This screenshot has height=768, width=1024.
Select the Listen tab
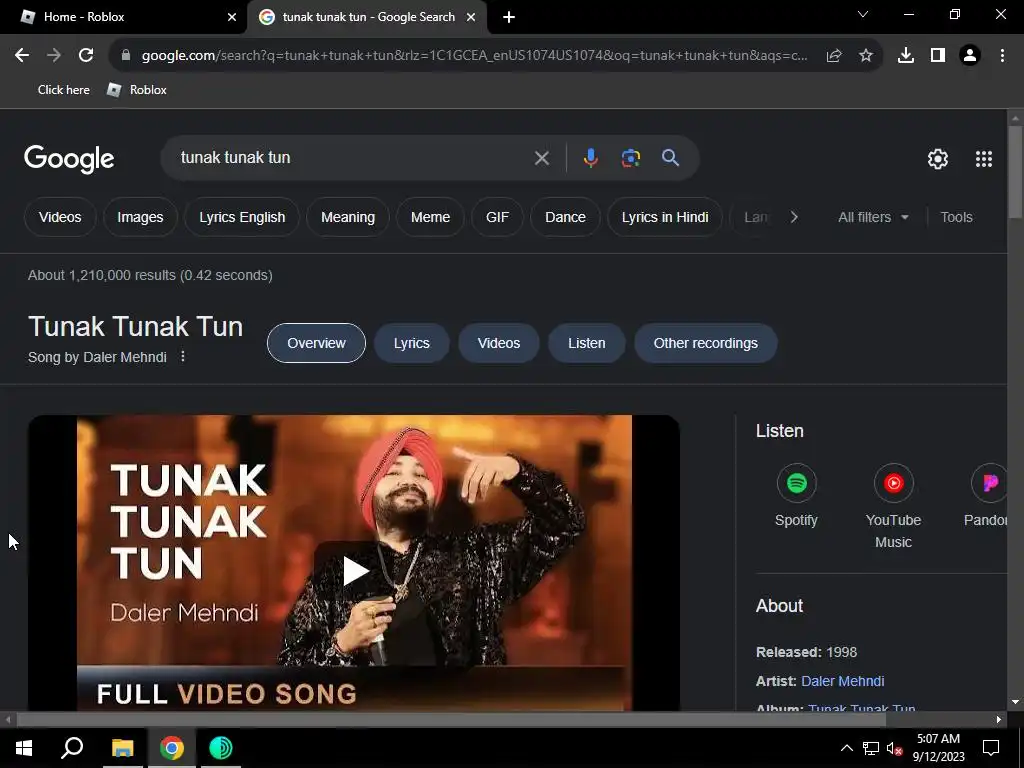pyautogui.click(x=586, y=343)
